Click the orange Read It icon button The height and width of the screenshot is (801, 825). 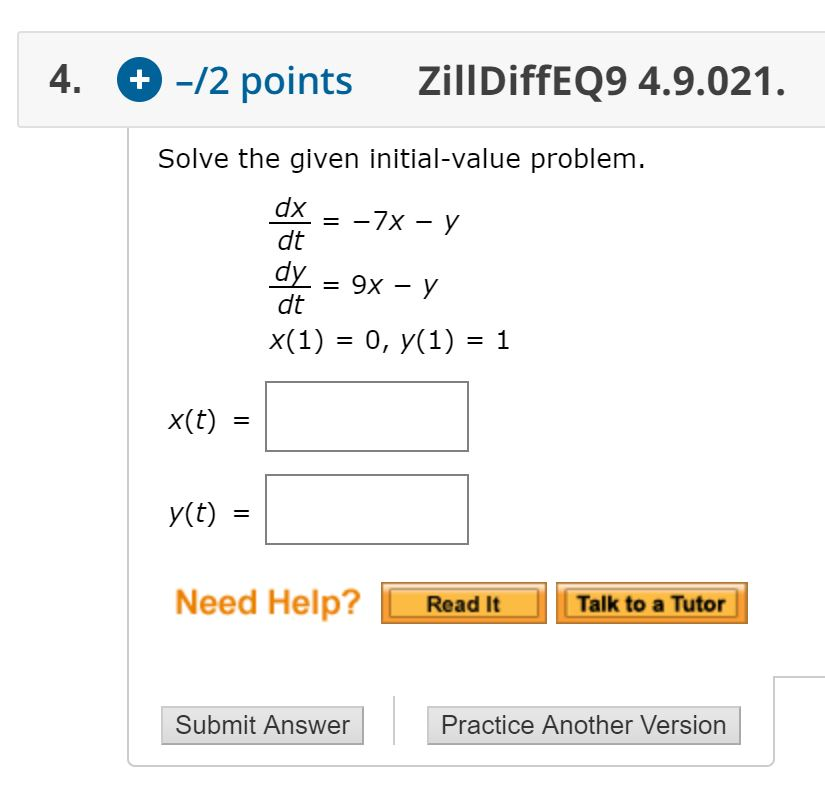(463, 603)
